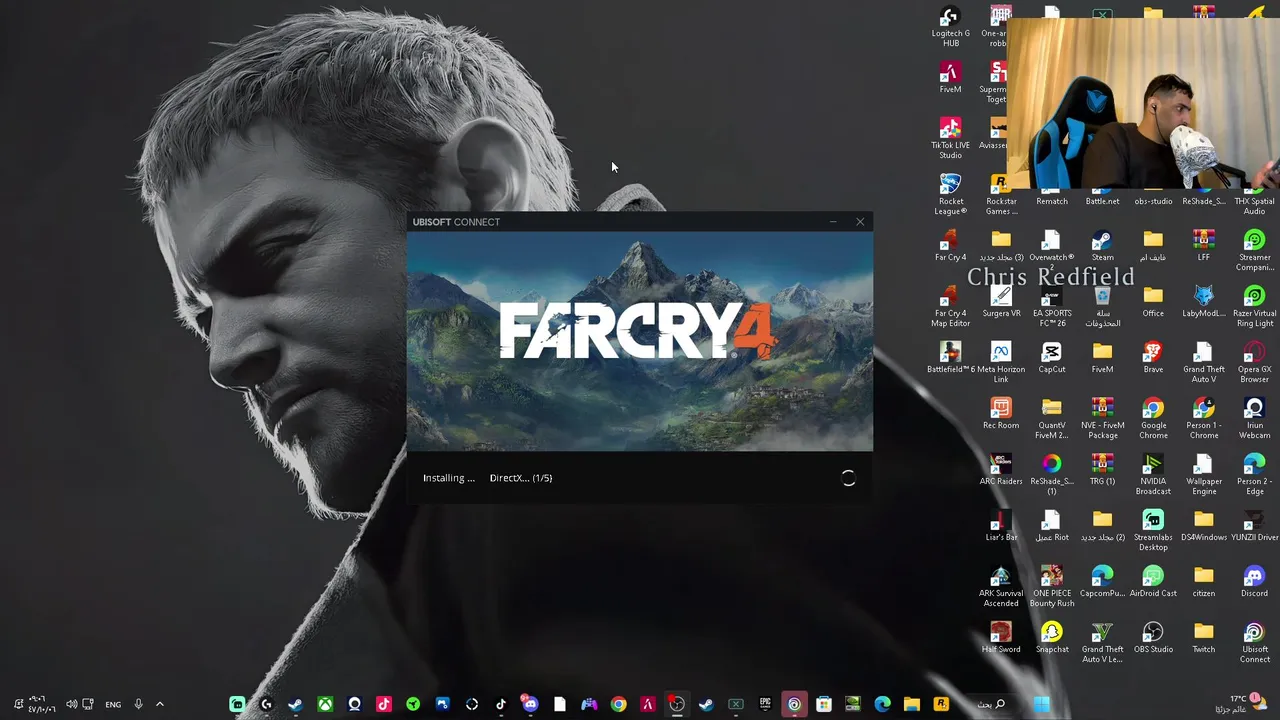This screenshot has width=1280, height=720.
Task: Expand the hidden system tray icons chevron
Action: coord(160,704)
